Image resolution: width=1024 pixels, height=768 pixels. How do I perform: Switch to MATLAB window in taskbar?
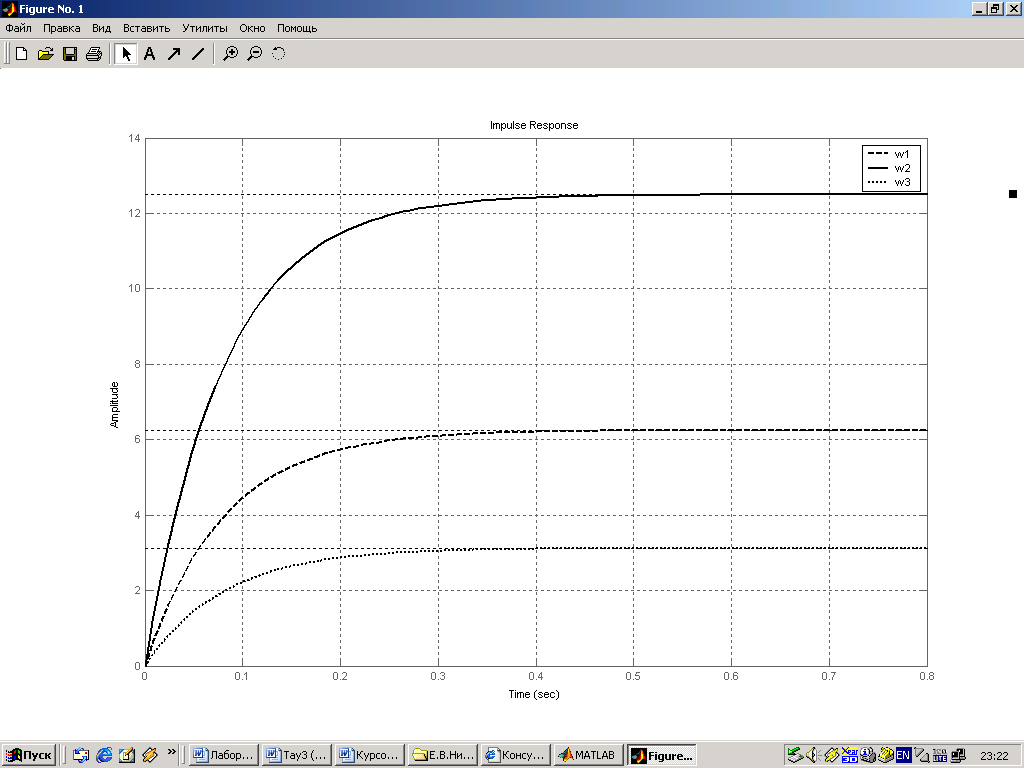coord(588,756)
